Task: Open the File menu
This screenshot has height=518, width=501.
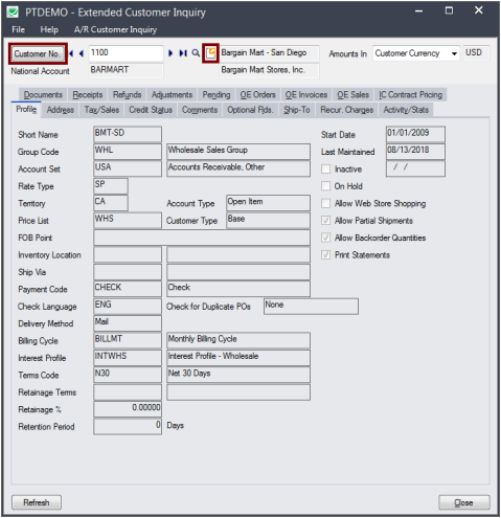Action: 18,30
